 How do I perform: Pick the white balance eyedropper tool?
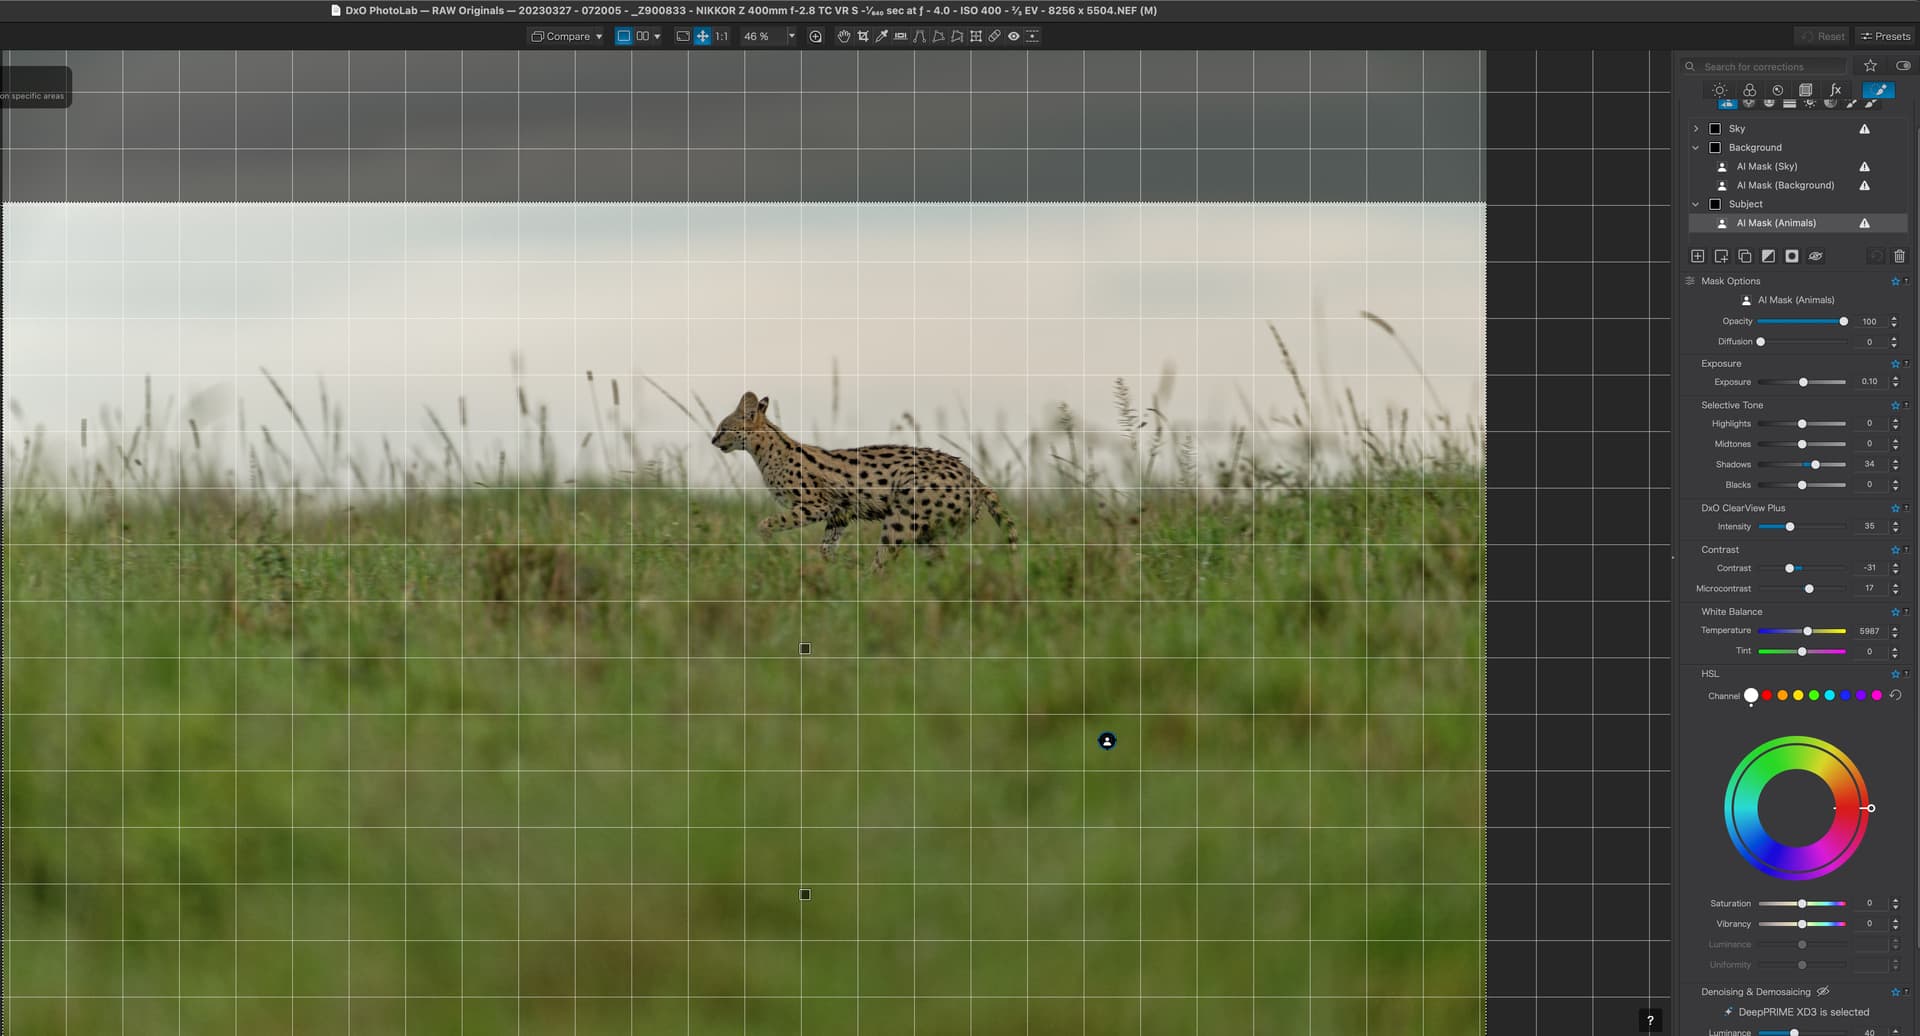881,36
